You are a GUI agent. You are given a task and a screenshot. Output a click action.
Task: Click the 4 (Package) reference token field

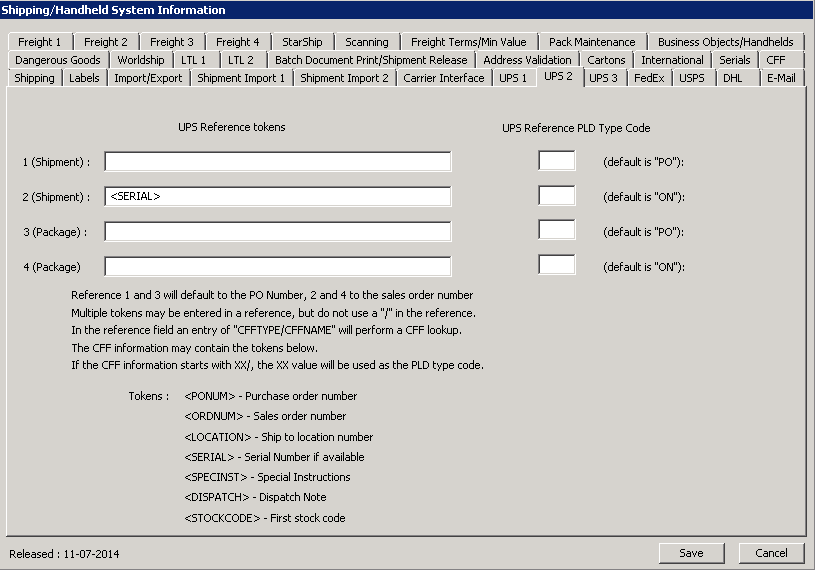point(278,267)
